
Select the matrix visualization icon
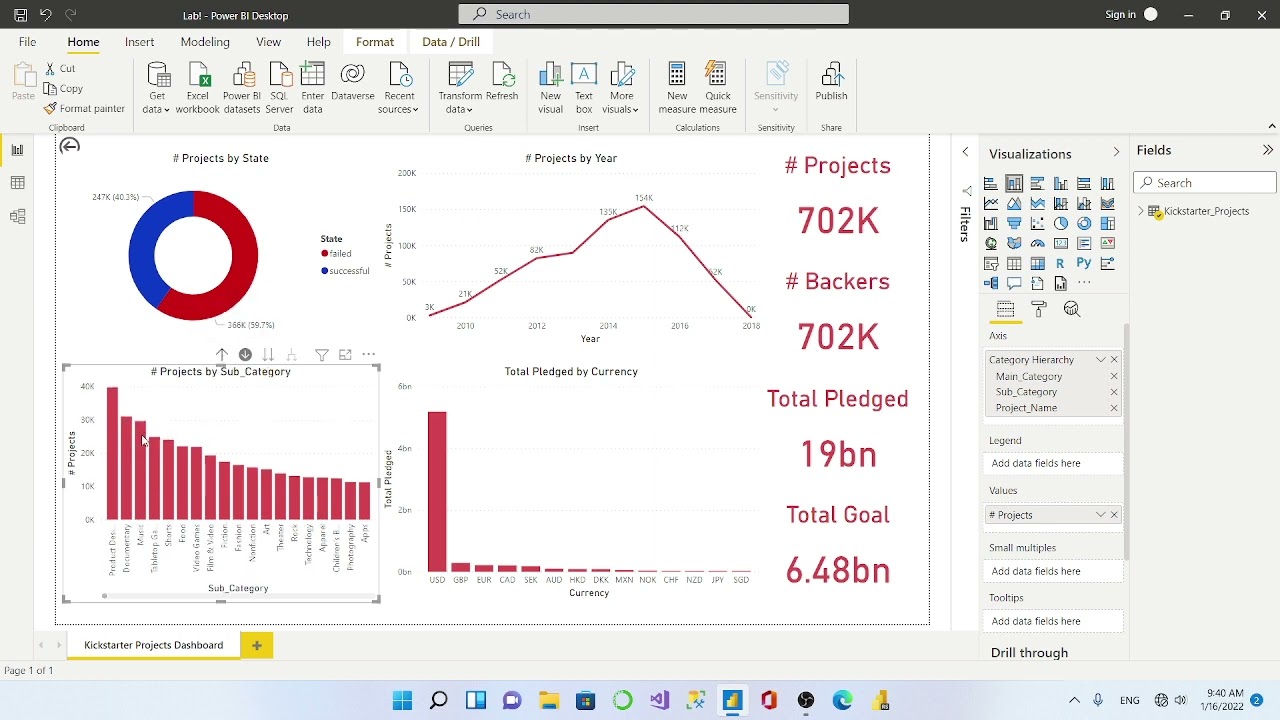point(1038,264)
